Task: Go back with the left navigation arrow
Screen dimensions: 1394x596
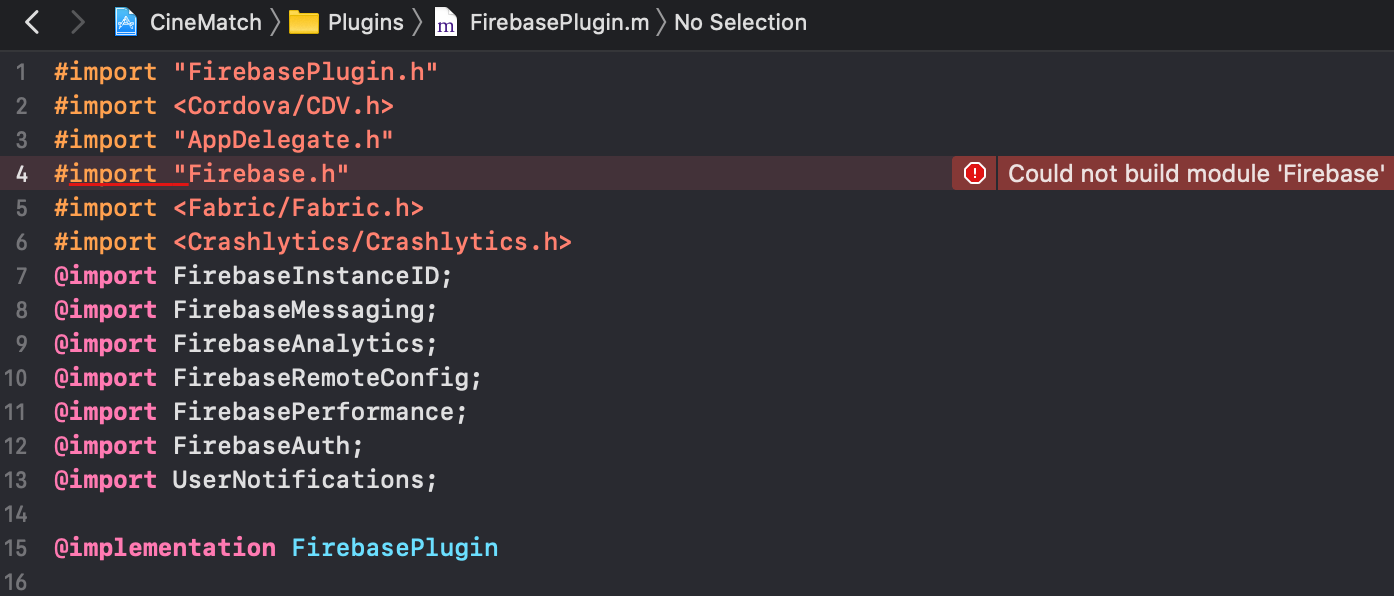Action: [x=32, y=22]
